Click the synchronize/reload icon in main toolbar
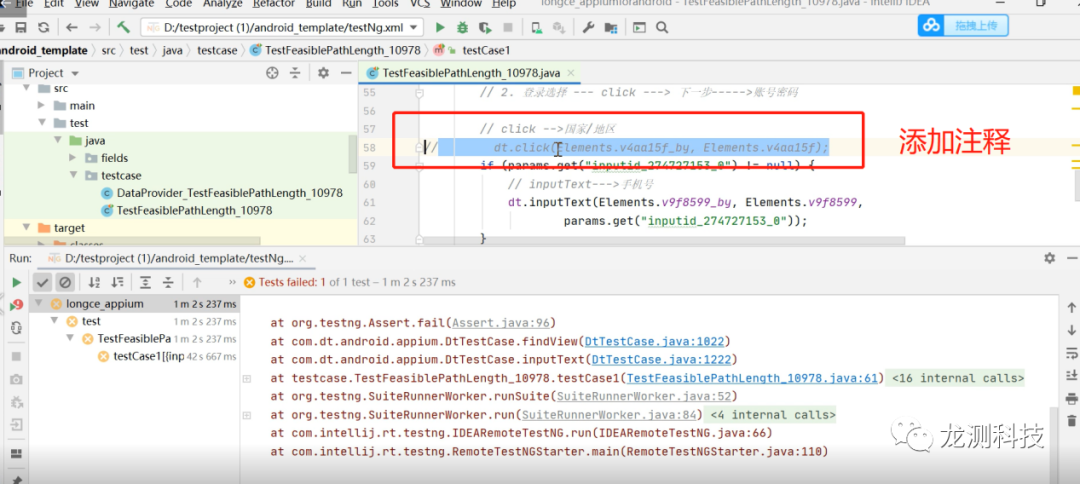The image size is (1080, 484). 43,28
